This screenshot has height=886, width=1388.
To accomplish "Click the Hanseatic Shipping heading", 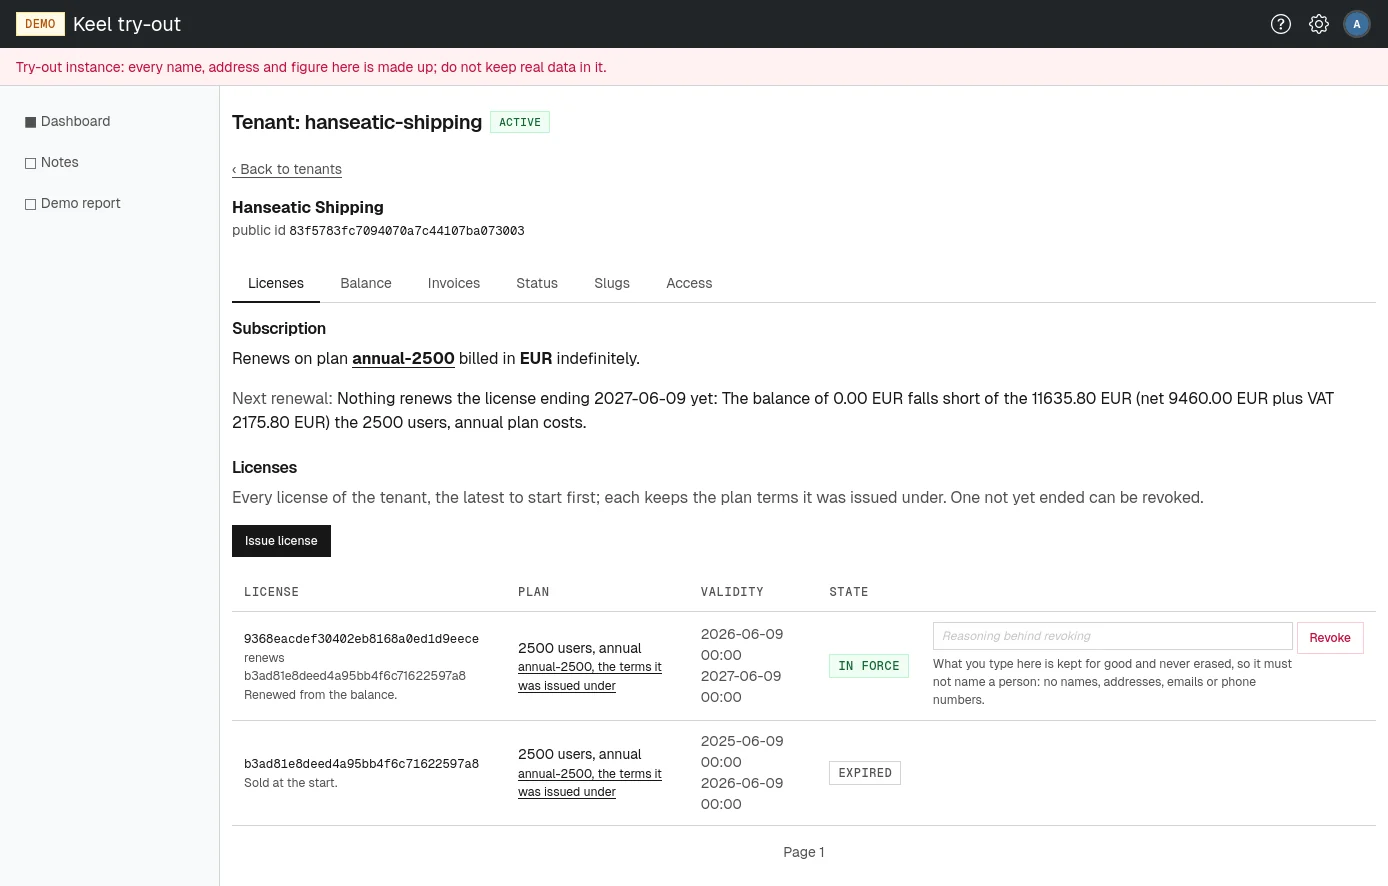I will click(x=308, y=207).
